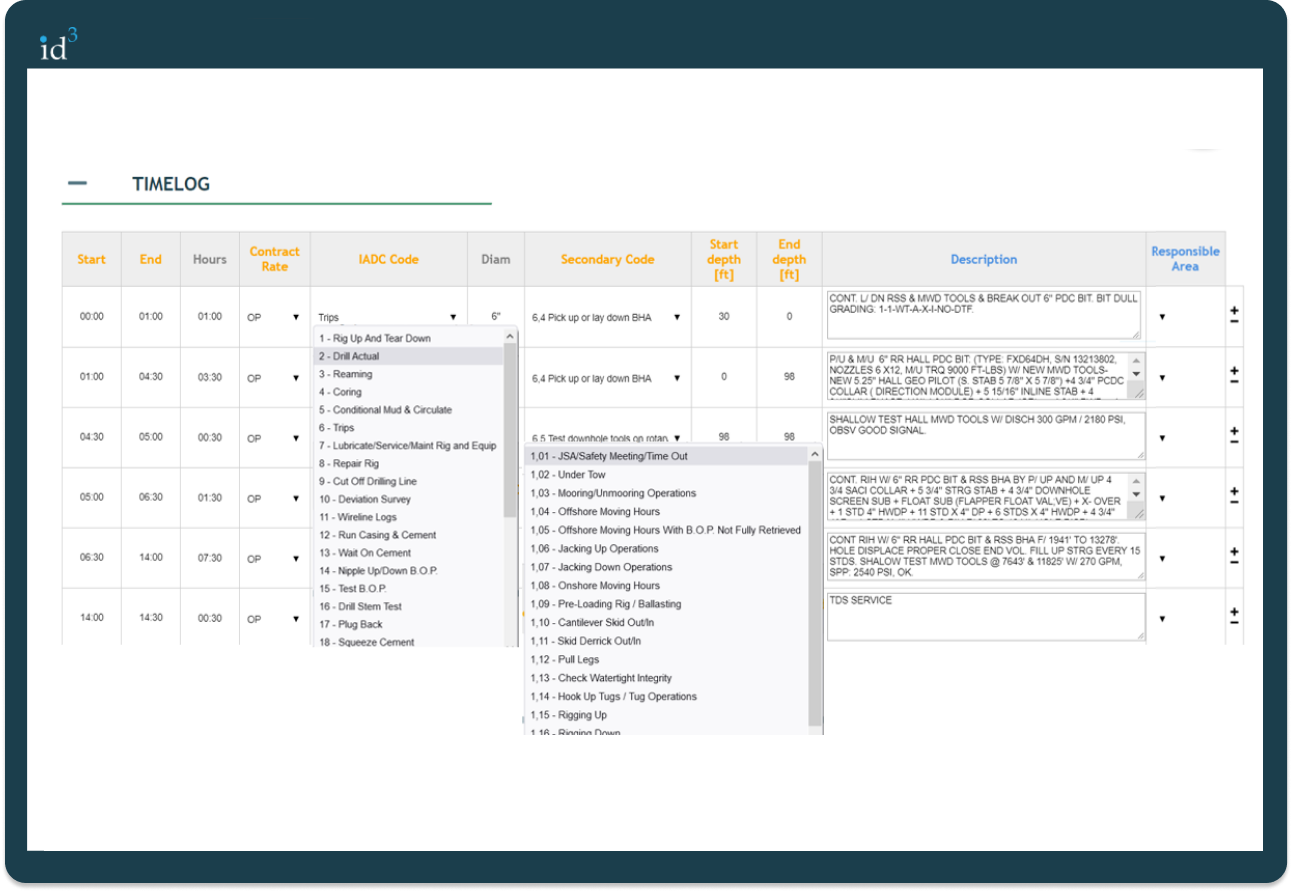Choose '12 - Run Casing & Cement'
This screenshot has width=1292, height=891.
(409, 535)
